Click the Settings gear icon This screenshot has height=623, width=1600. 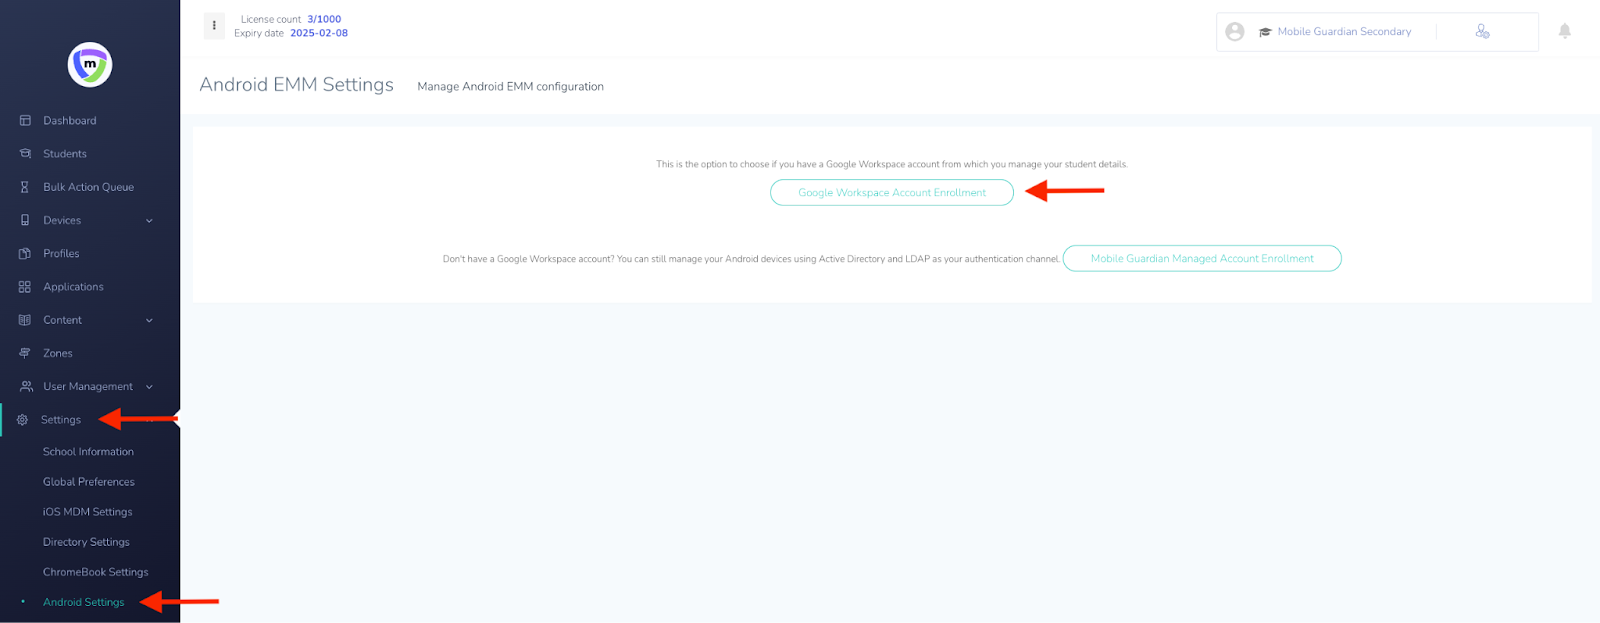coord(22,420)
